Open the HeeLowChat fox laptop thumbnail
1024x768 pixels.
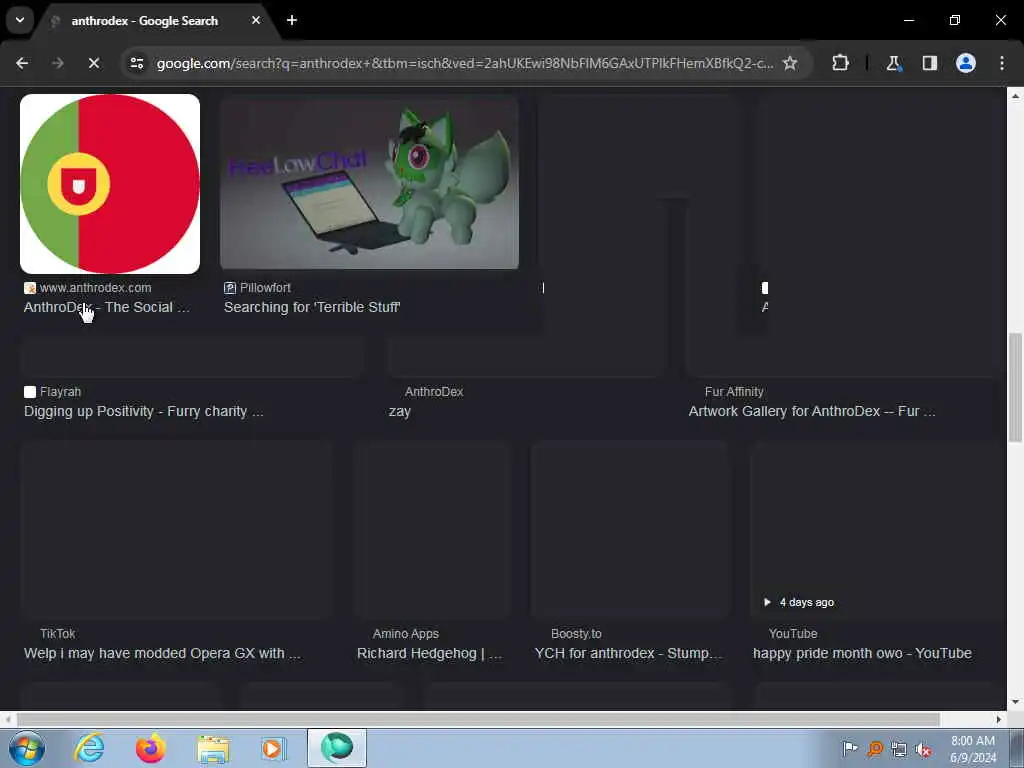pyautogui.click(x=369, y=182)
